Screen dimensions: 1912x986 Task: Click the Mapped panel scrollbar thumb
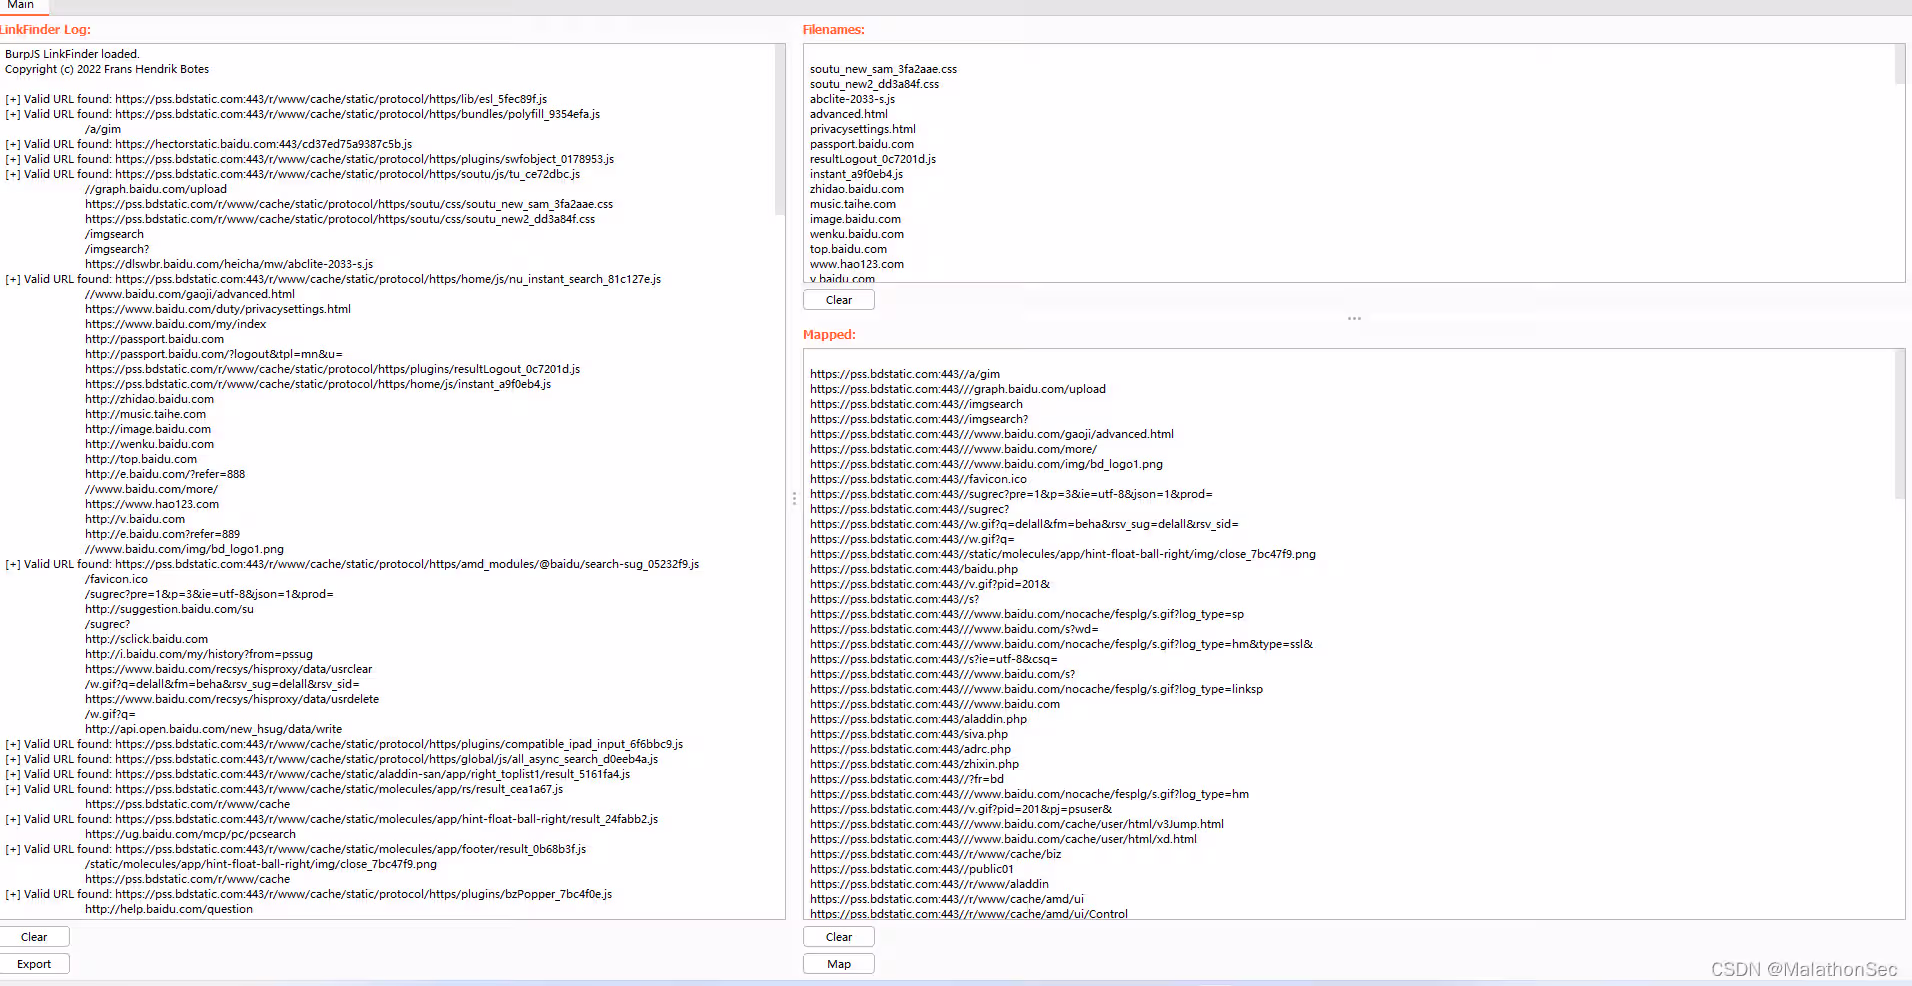[1899, 425]
